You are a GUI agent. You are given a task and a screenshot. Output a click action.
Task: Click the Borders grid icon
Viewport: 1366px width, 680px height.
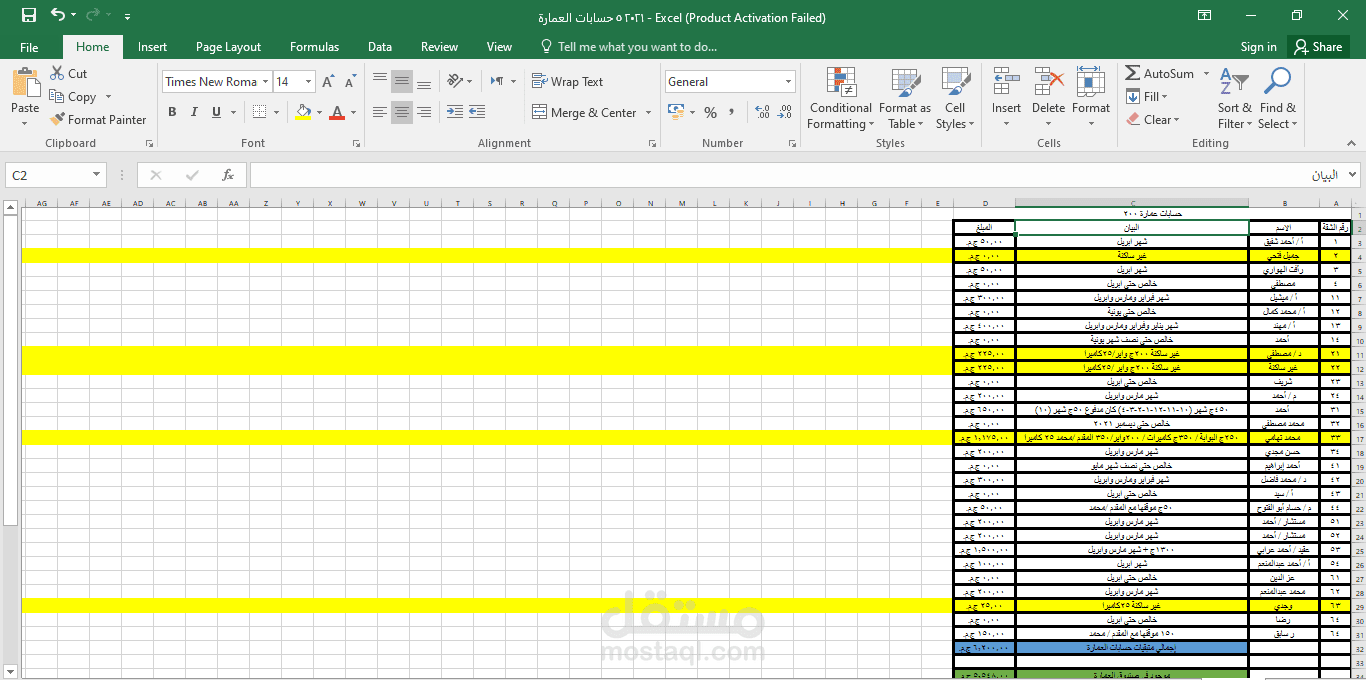coord(259,113)
